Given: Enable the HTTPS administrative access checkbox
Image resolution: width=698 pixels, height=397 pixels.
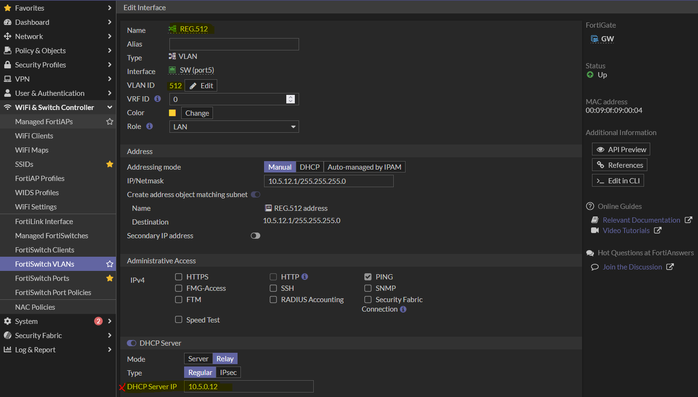Looking at the screenshot, I should pos(179,277).
